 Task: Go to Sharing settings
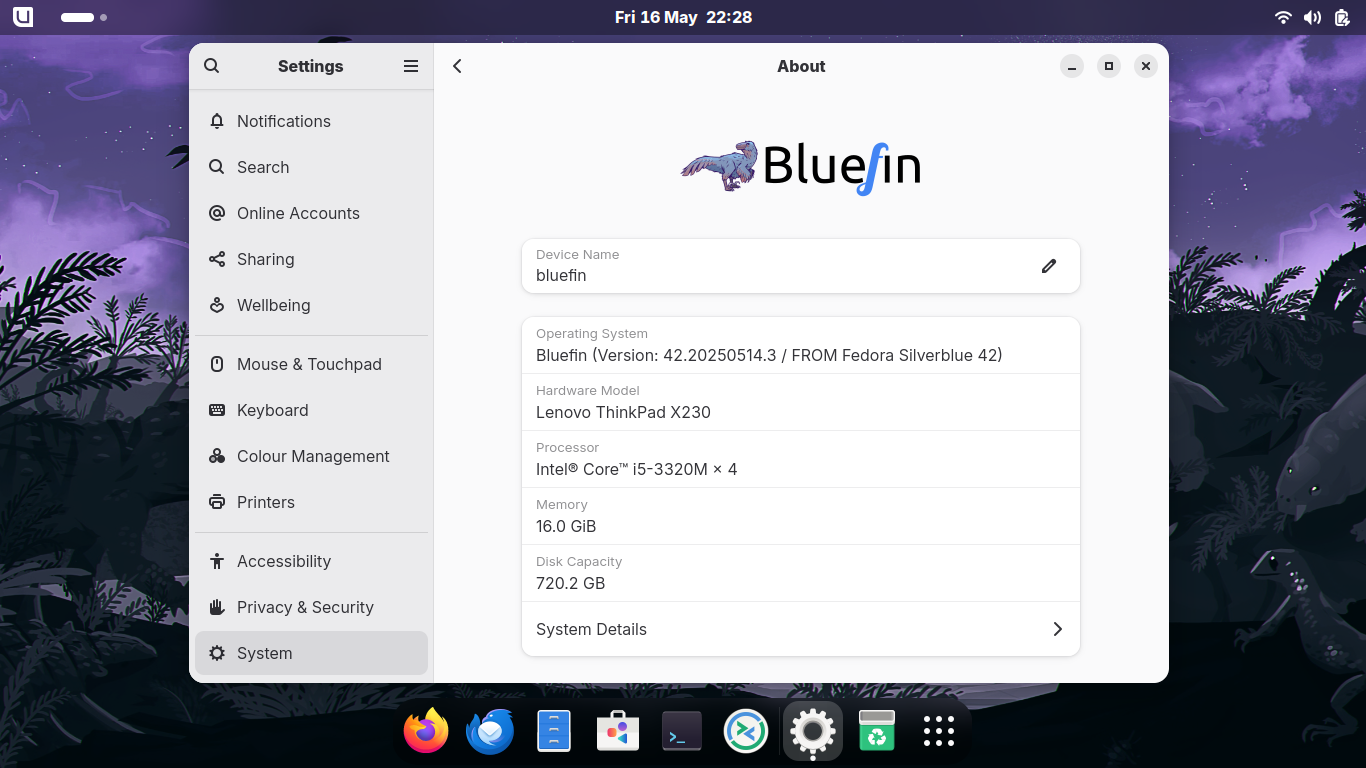point(311,259)
